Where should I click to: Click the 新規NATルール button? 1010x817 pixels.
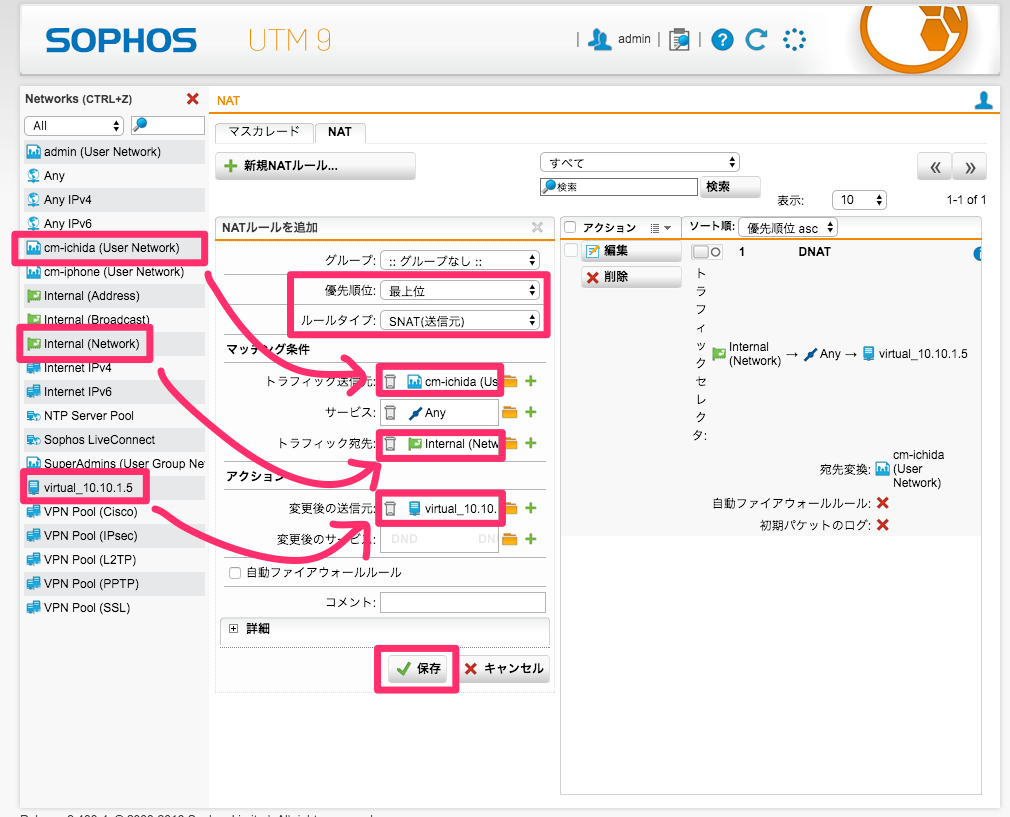coord(315,166)
